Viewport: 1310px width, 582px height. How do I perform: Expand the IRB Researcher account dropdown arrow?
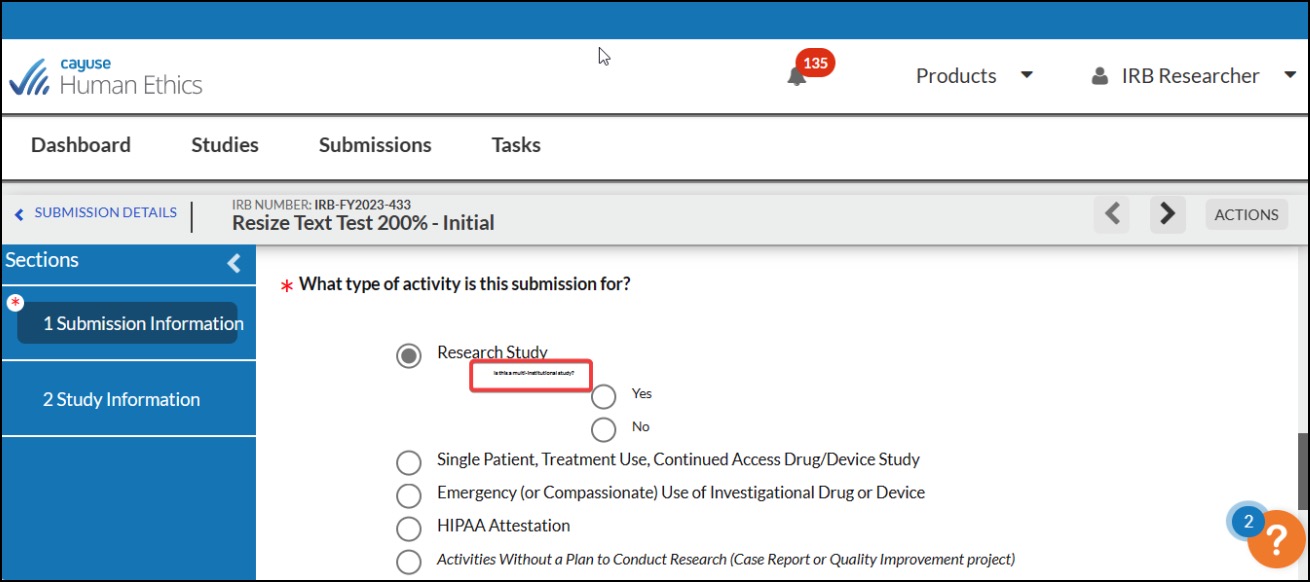pyautogui.click(x=1289, y=75)
